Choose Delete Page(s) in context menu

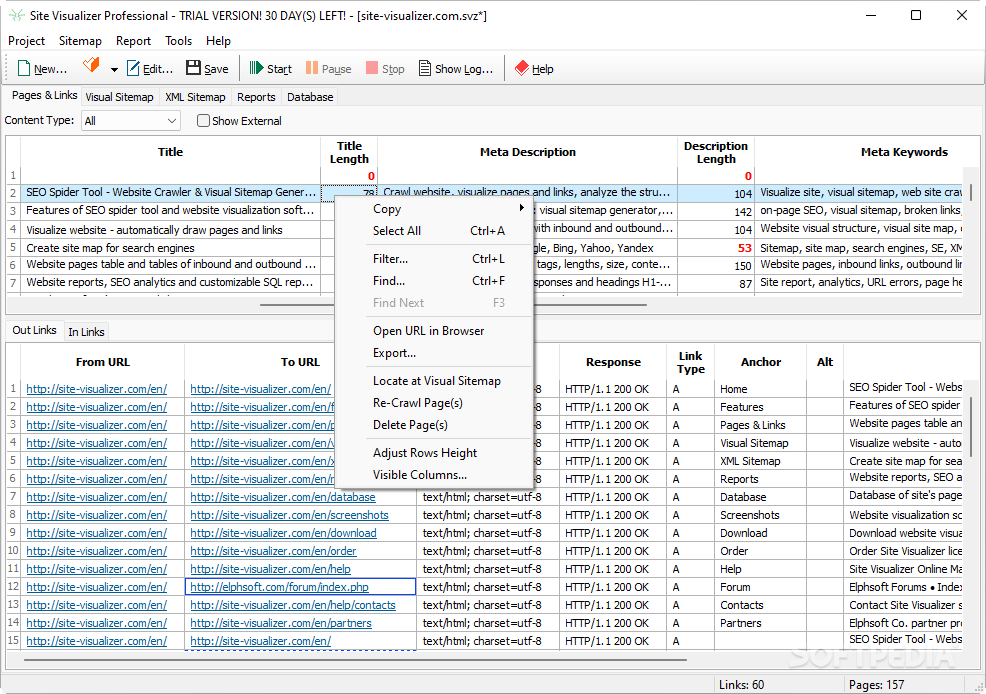pyautogui.click(x=434, y=425)
